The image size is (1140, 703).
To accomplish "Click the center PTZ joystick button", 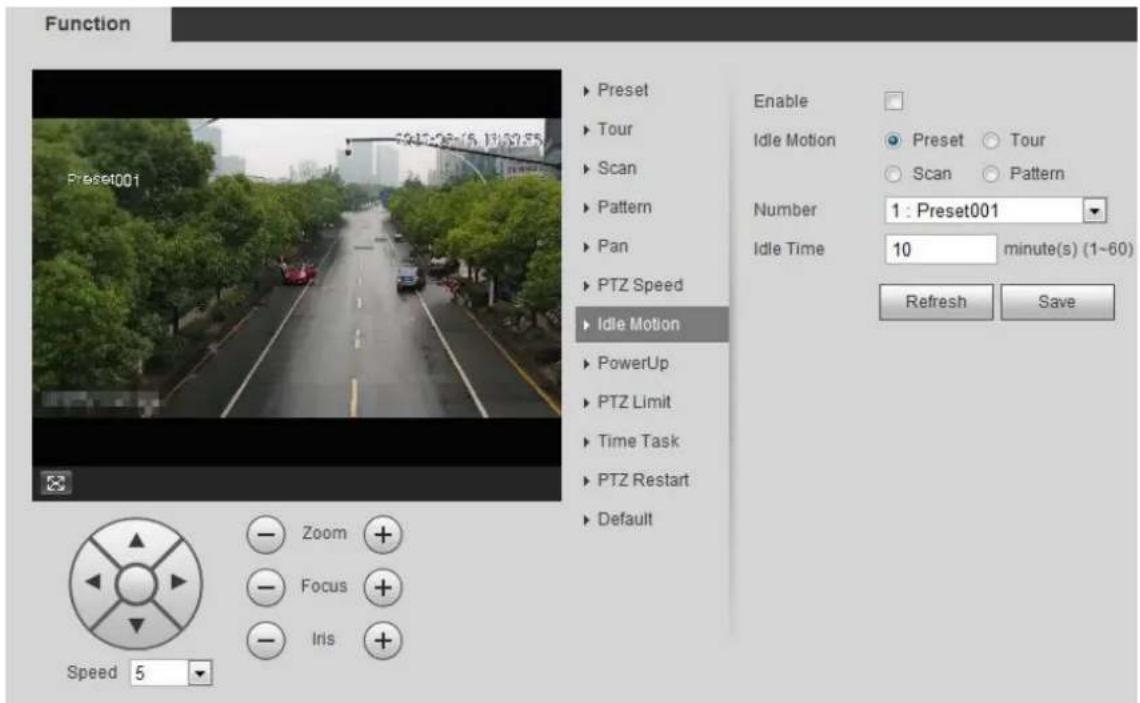I will (x=136, y=583).
